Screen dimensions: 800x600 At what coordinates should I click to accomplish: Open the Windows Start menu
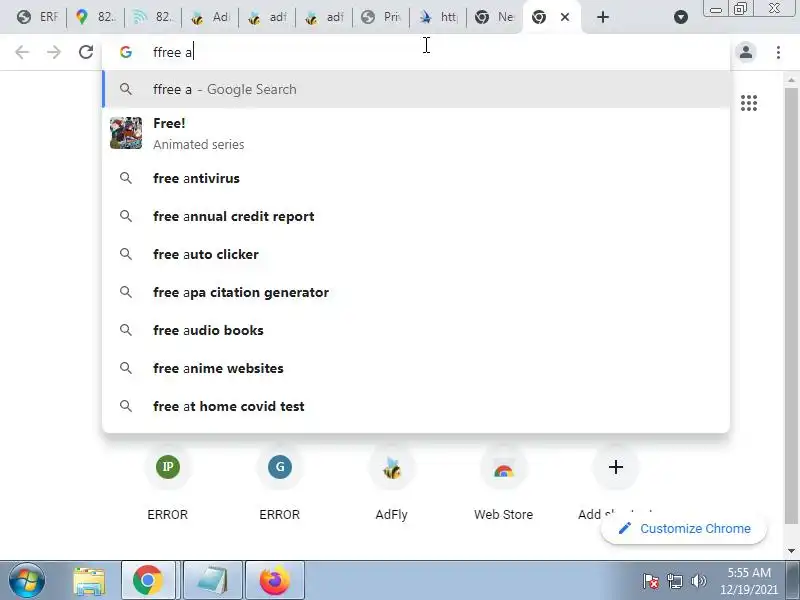(27, 581)
